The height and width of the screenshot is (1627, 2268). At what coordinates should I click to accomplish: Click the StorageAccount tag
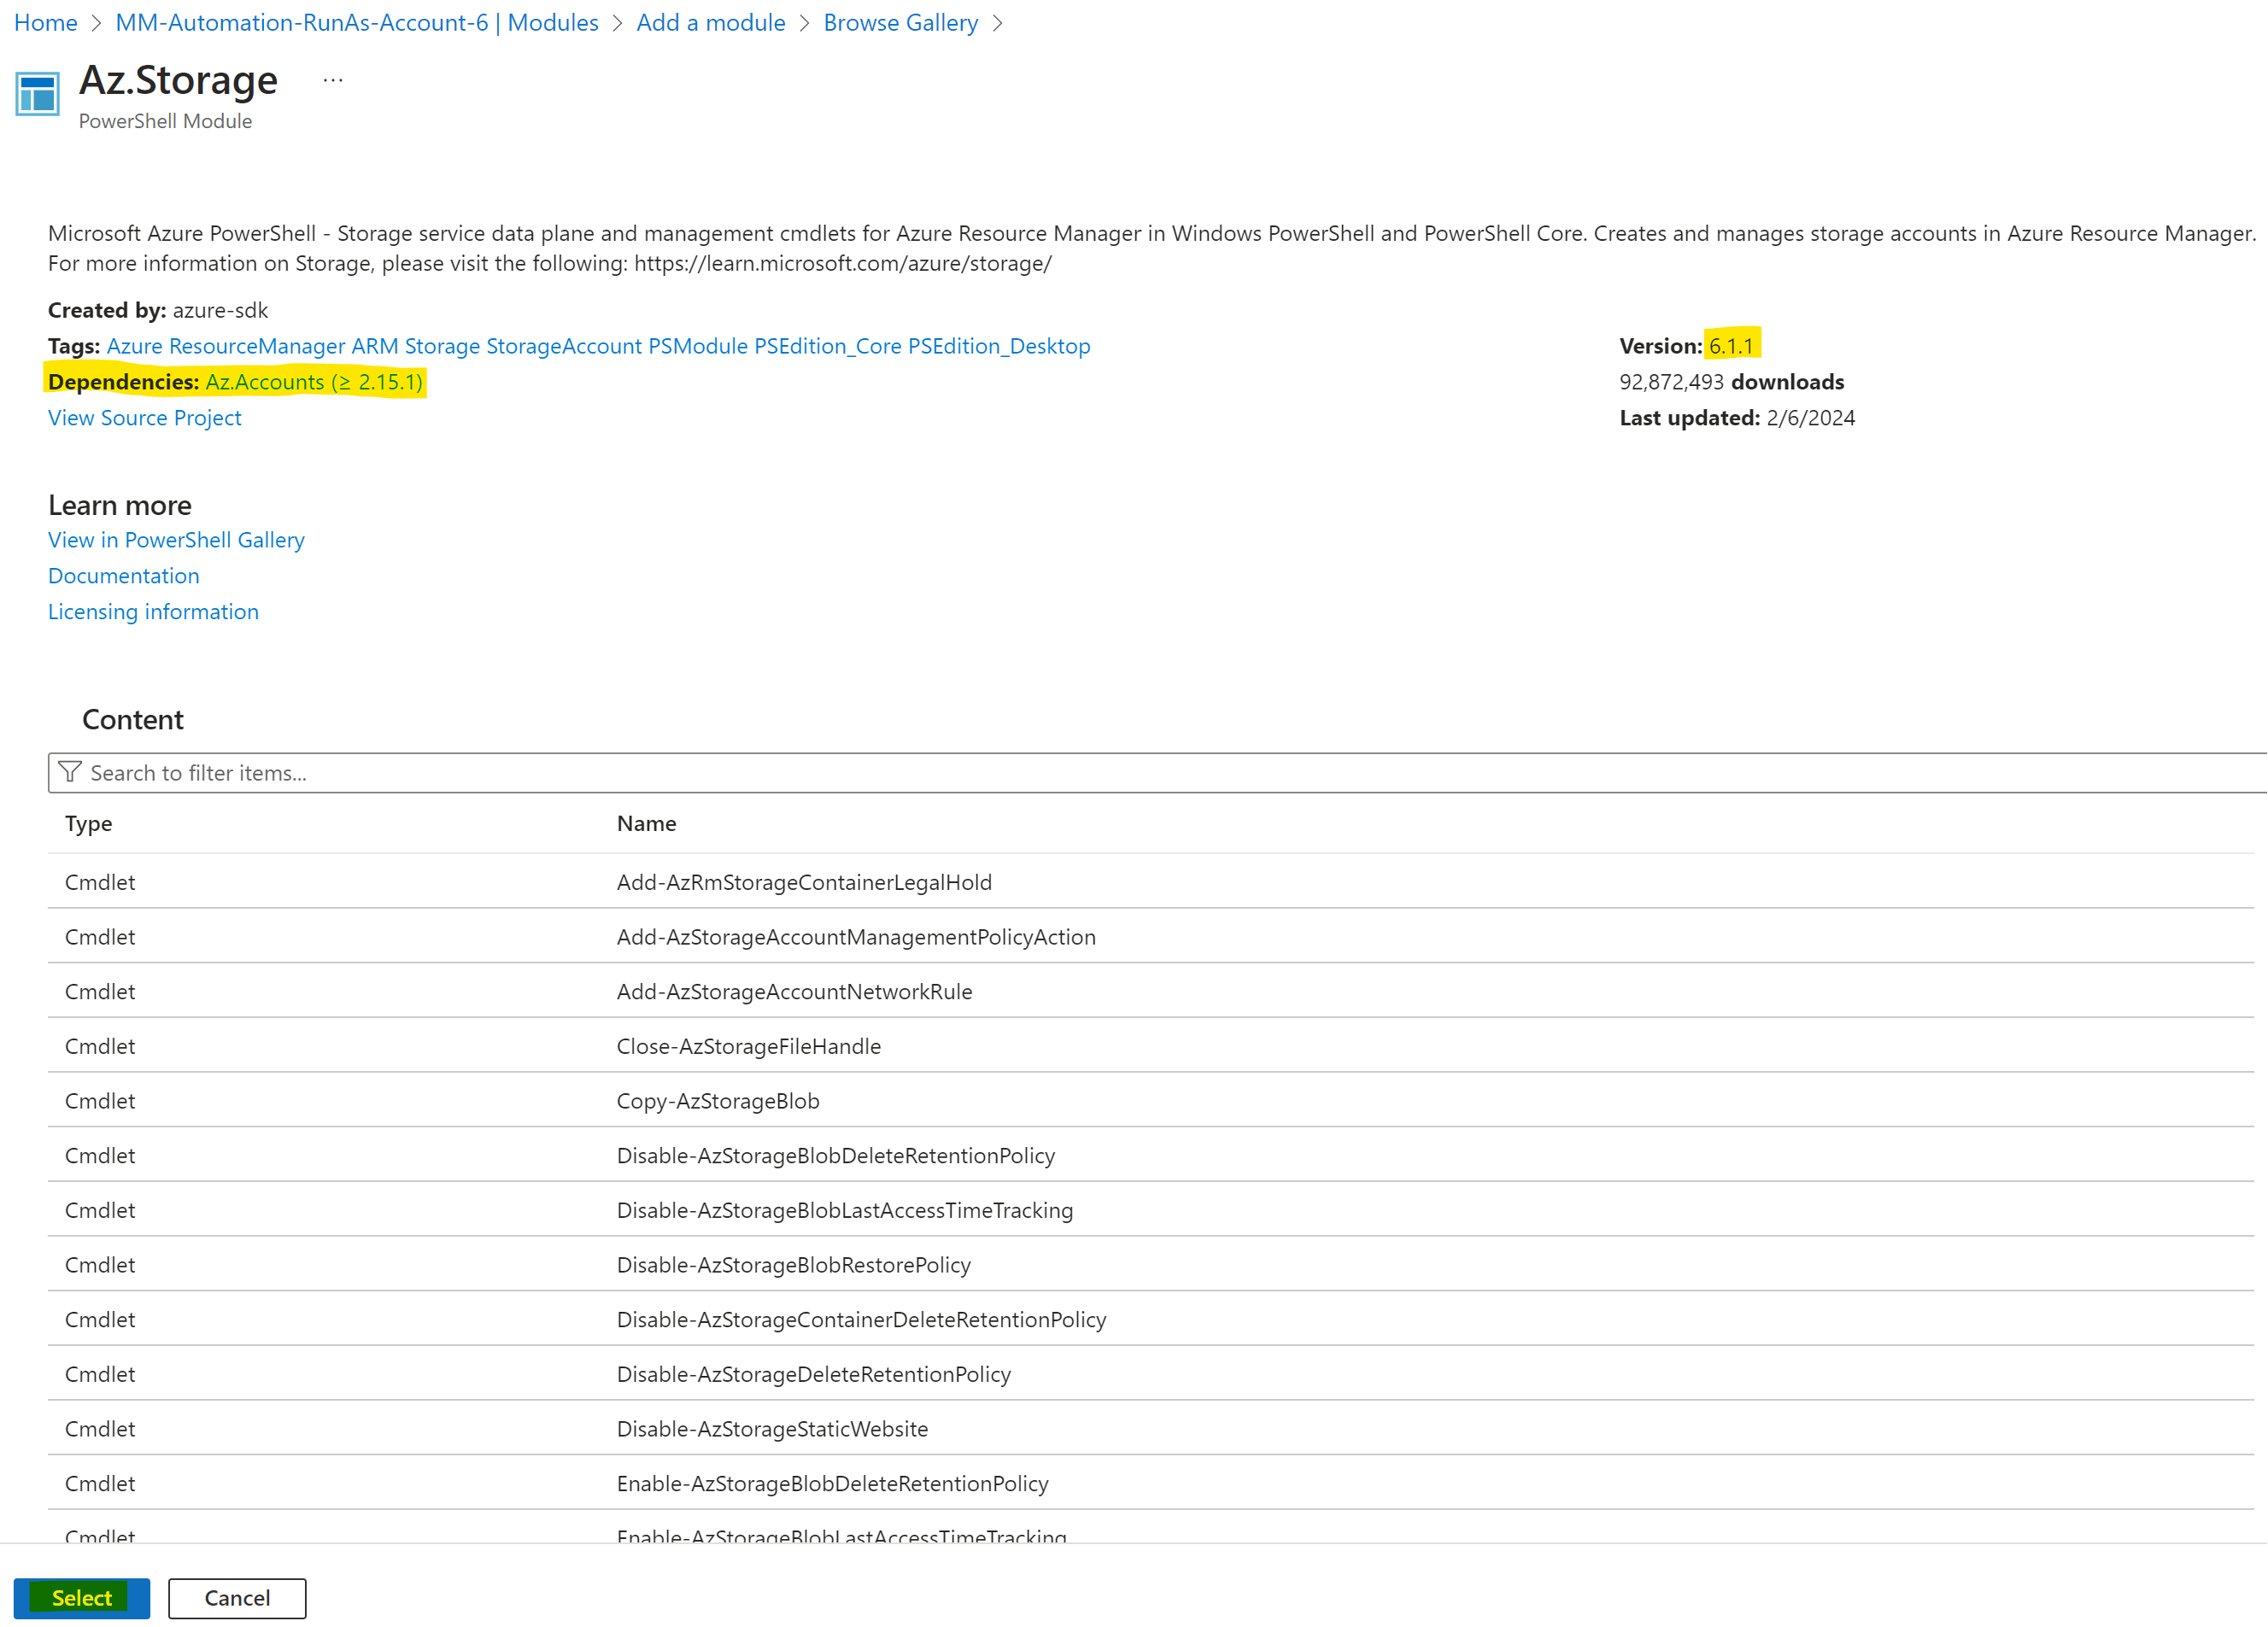pos(564,346)
